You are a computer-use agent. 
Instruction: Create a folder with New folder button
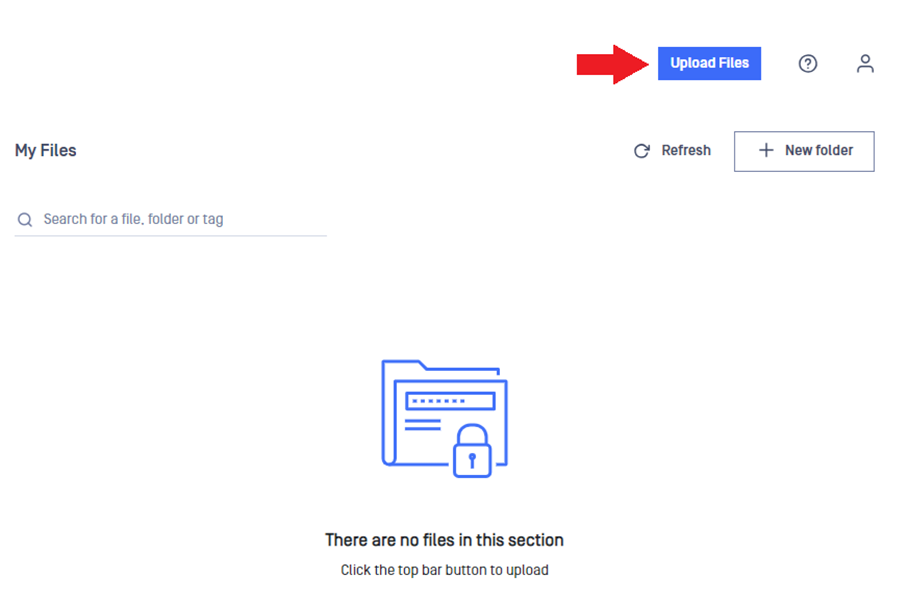[804, 151]
